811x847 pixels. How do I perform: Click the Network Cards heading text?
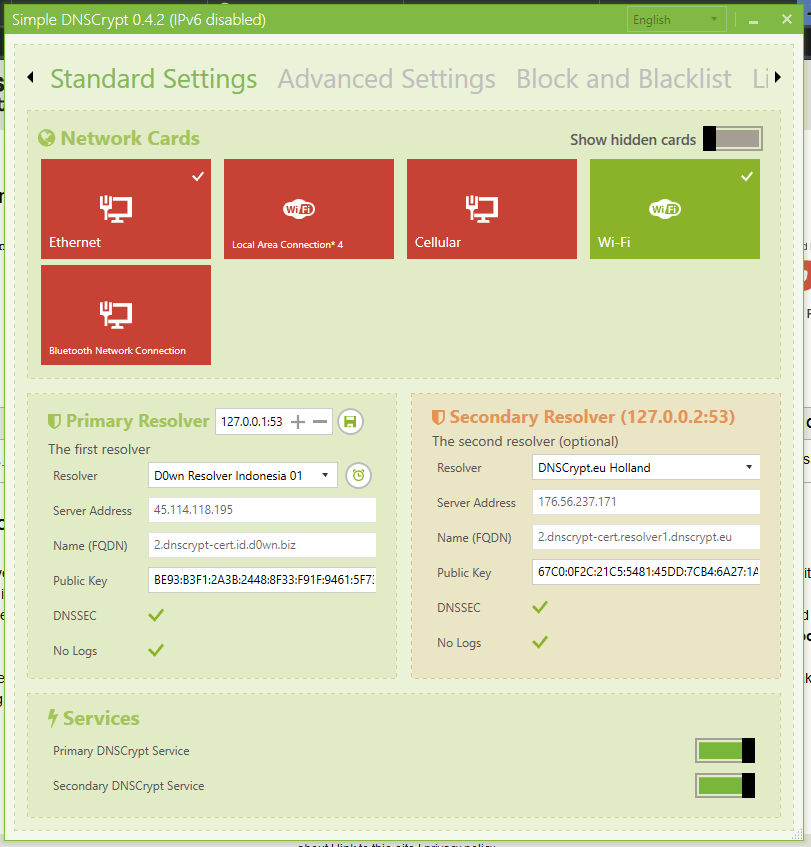click(130, 138)
